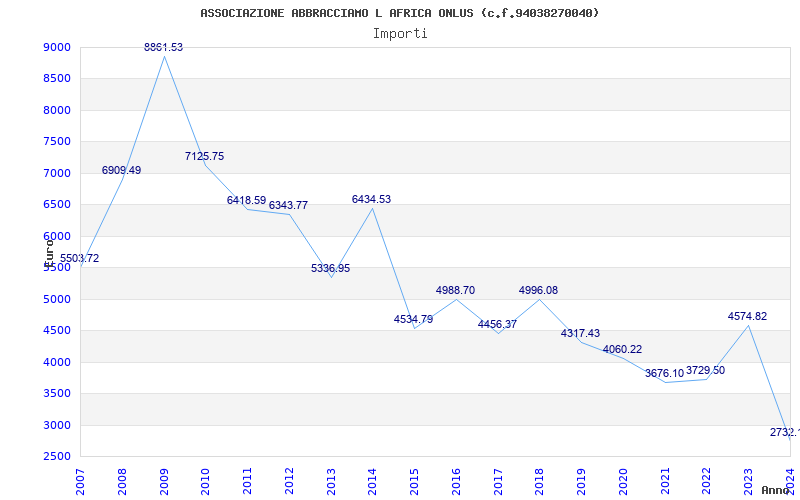Click the x-axis year 2016
The width and height of the screenshot is (800, 500).
point(456,482)
